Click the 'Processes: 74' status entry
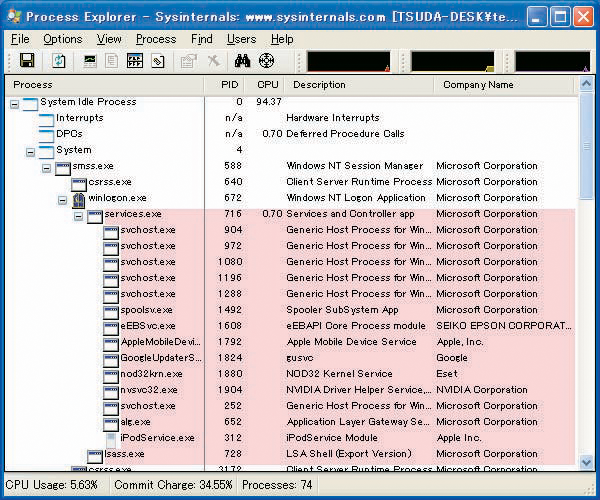Image resolution: width=600 pixels, height=500 pixels. tap(277, 485)
